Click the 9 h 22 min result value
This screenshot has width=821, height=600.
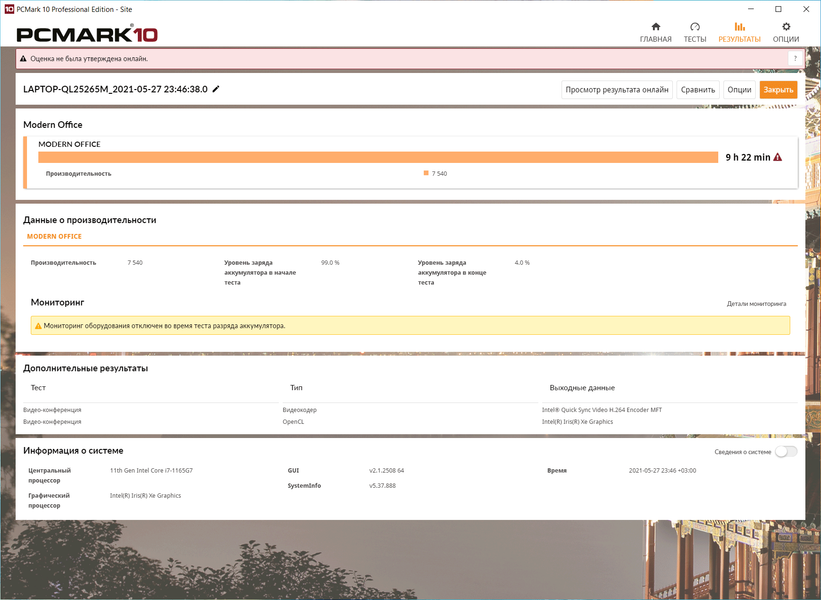tap(748, 157)
